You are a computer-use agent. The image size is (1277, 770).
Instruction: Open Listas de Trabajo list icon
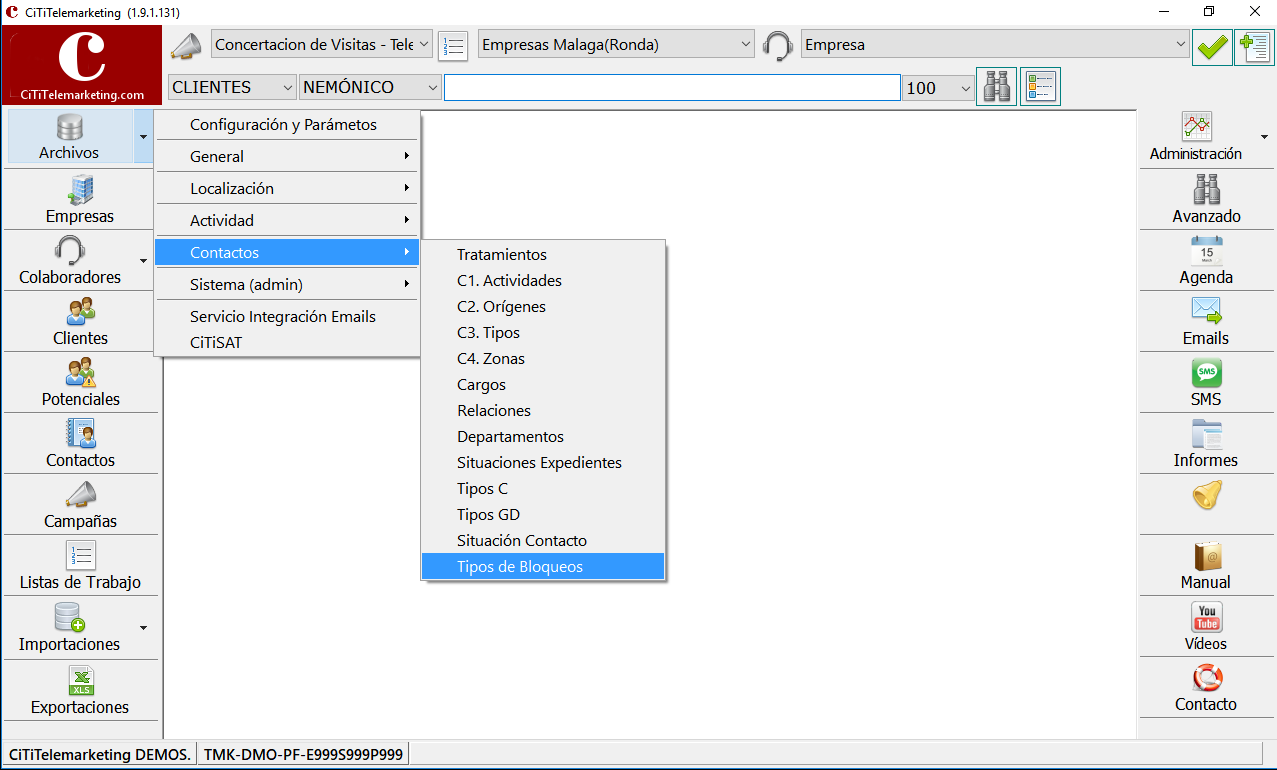point(80,555)
